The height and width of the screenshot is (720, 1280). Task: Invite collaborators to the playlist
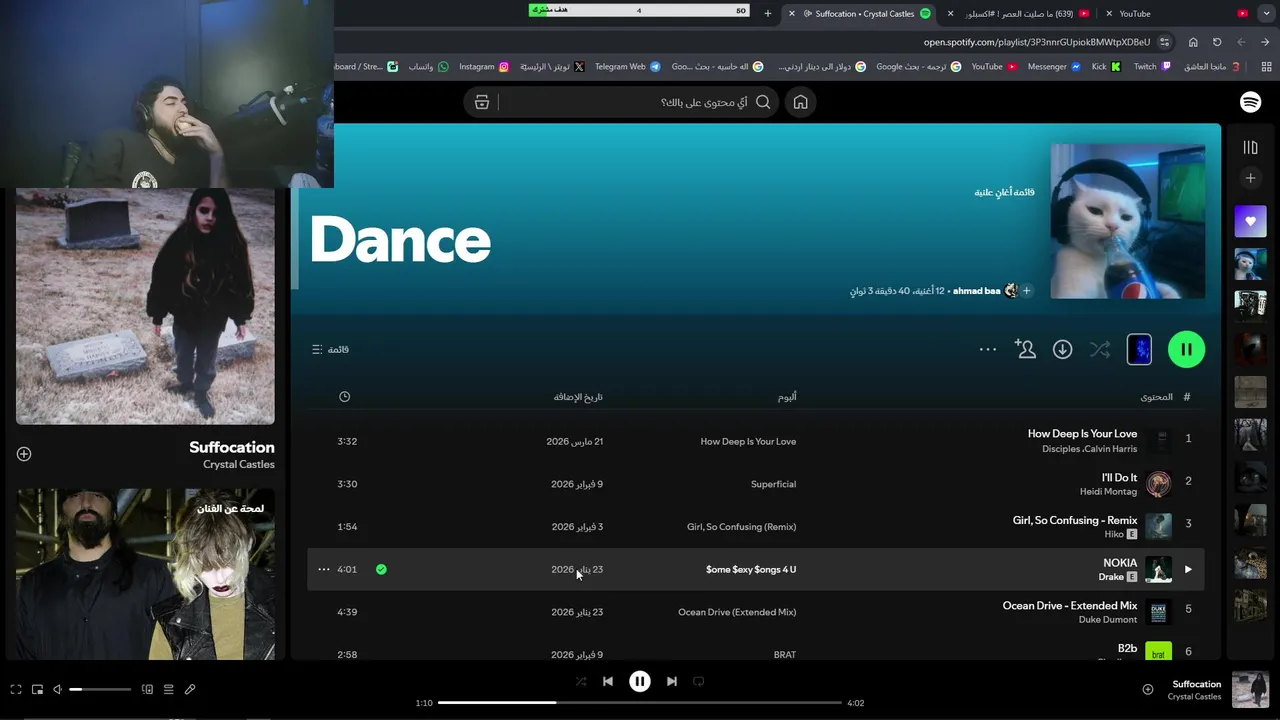tap(1025, 349)
